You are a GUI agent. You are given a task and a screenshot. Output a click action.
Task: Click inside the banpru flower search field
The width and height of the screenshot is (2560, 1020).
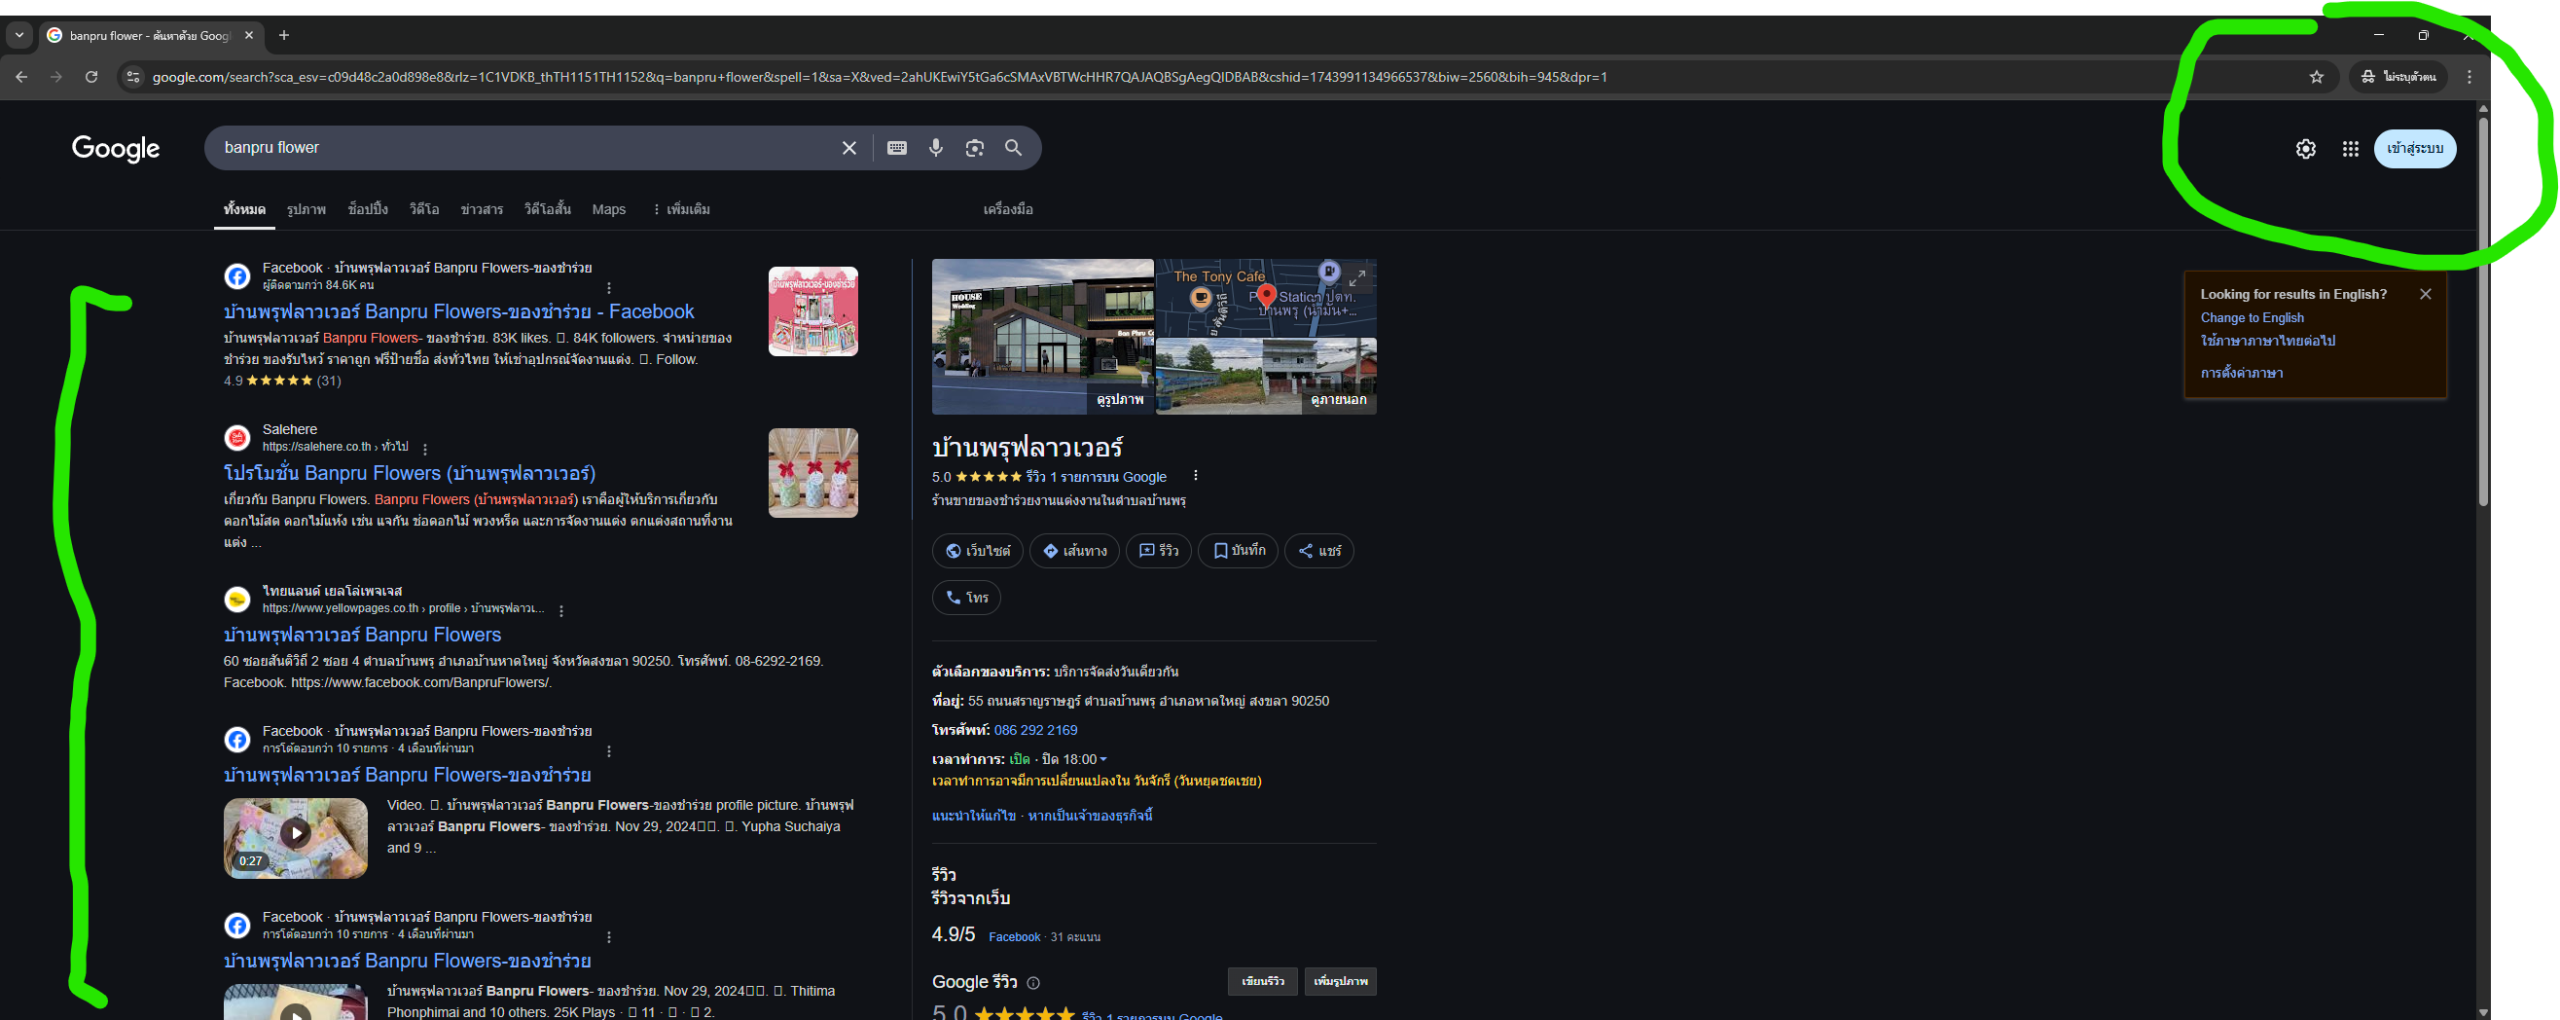[520, 148]
